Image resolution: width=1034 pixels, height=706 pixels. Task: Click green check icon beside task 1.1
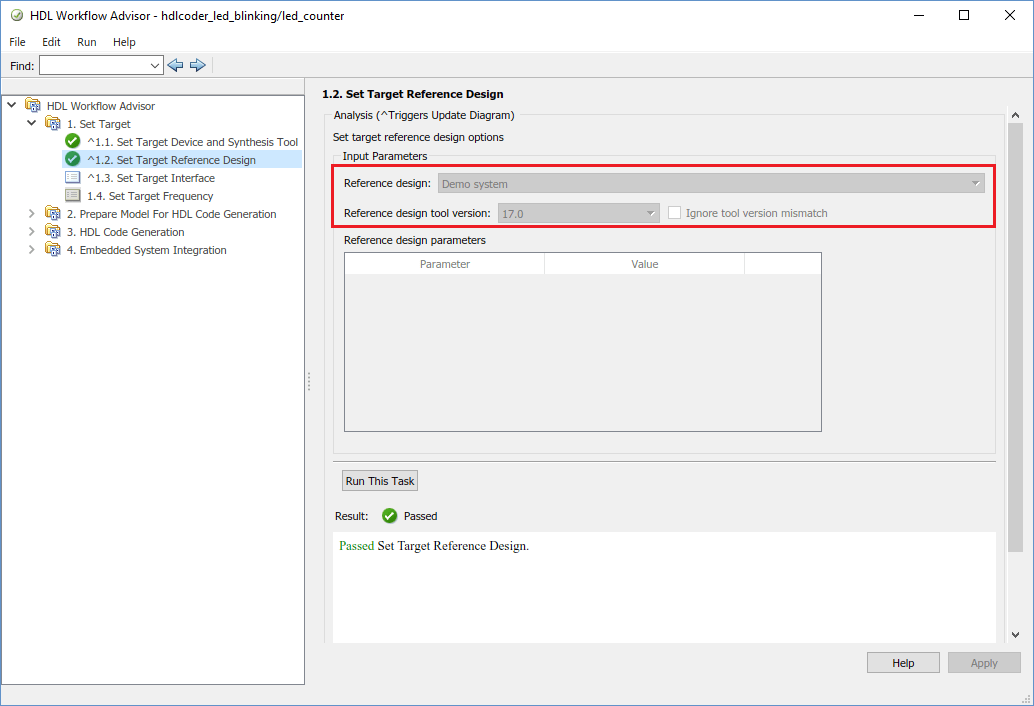coord(72,142)
